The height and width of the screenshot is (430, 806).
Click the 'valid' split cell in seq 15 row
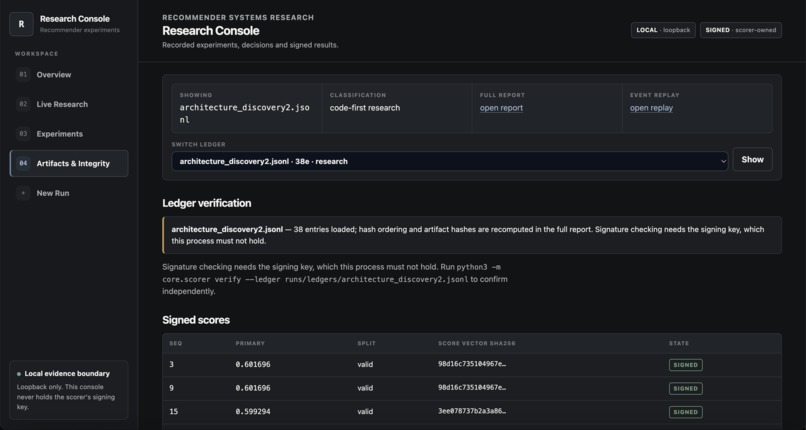pyautogui.click(x=365, y=412)
